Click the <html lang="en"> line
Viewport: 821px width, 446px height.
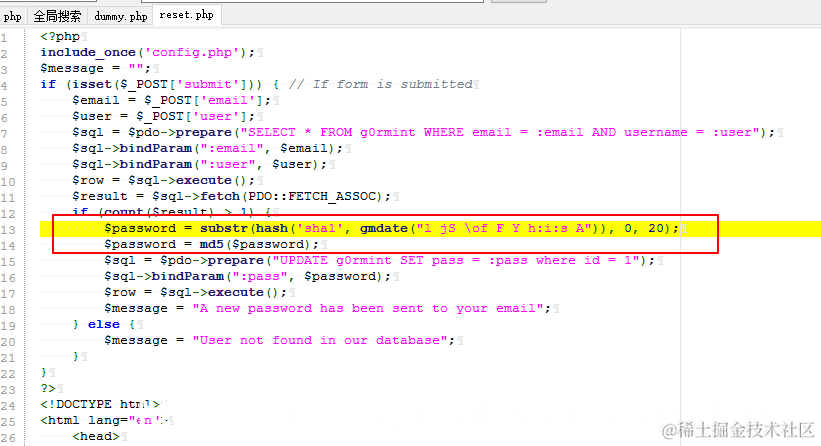(104, 420)
